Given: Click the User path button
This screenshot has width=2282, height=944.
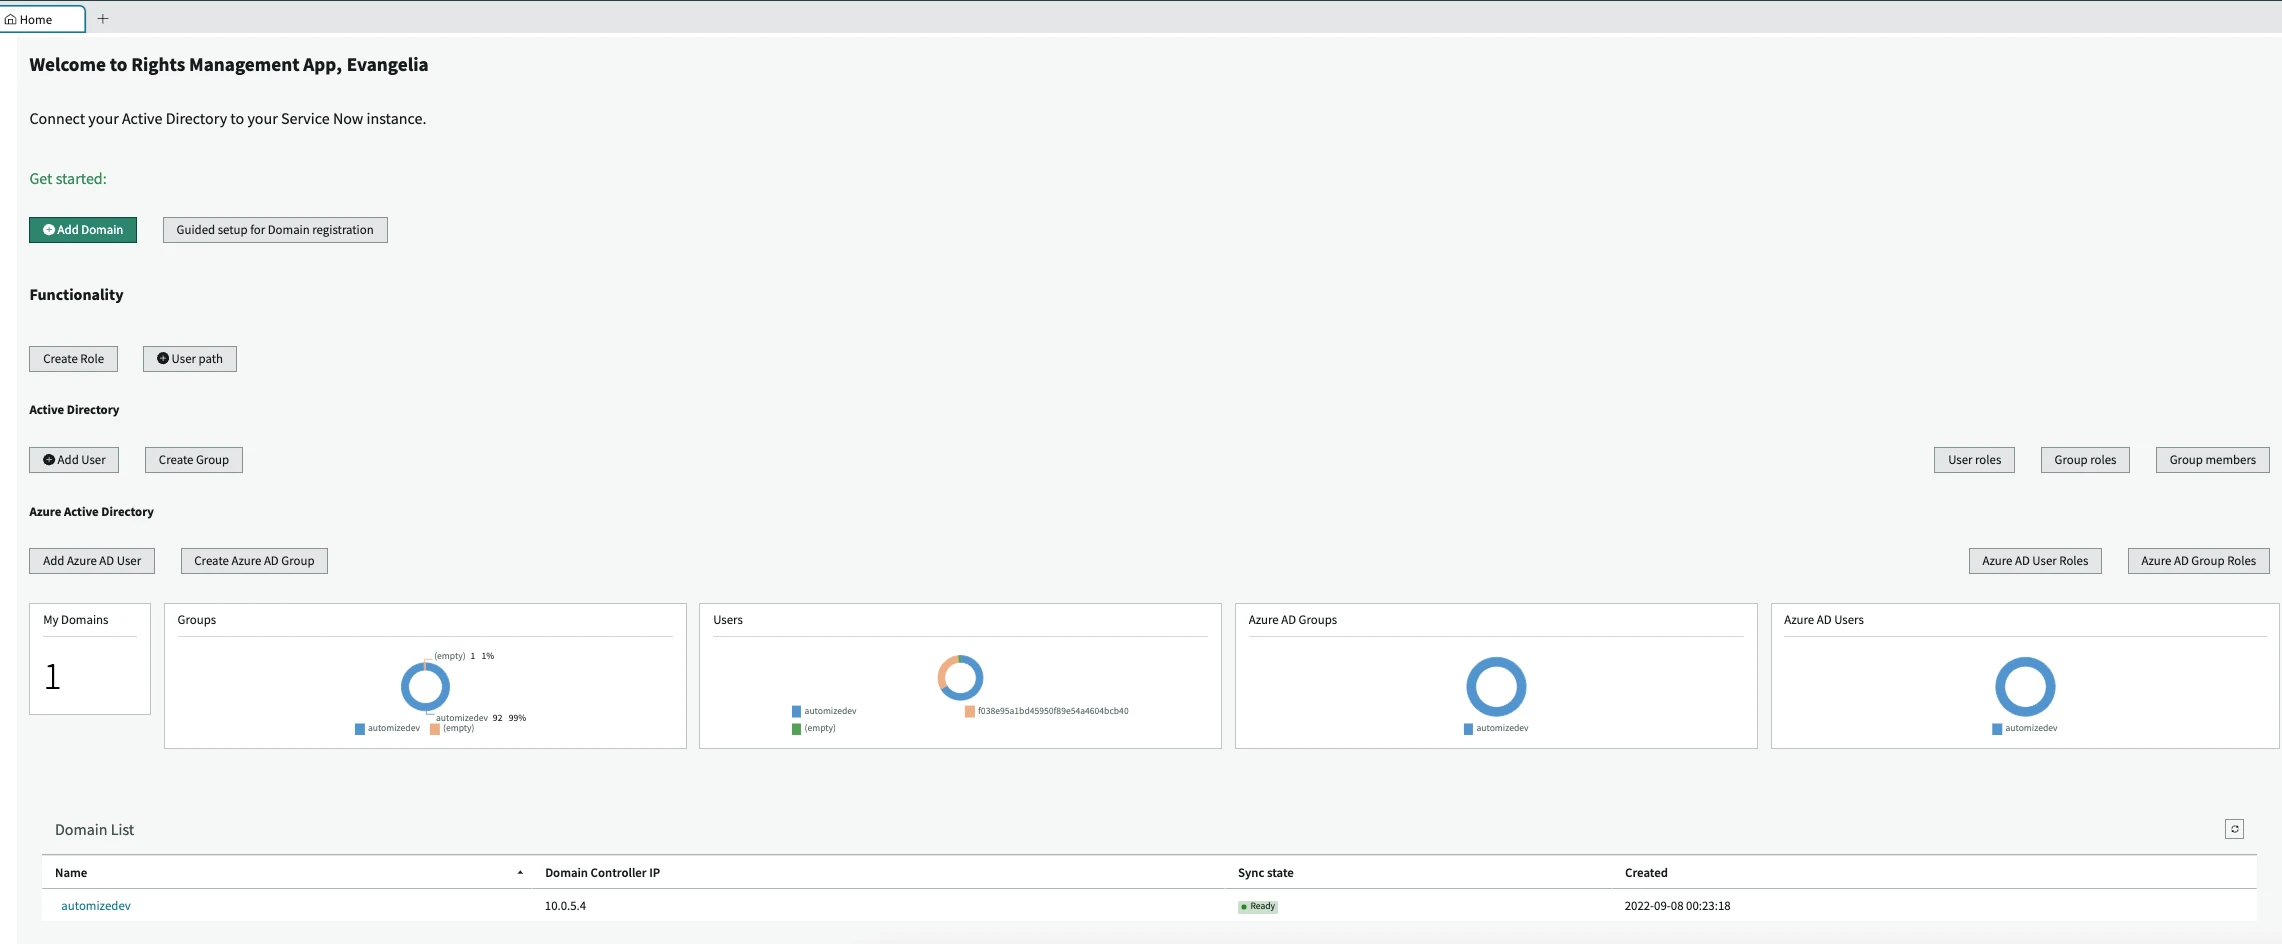Looking at the screenshot, I should pyautogui.click(x=190, y=359).
